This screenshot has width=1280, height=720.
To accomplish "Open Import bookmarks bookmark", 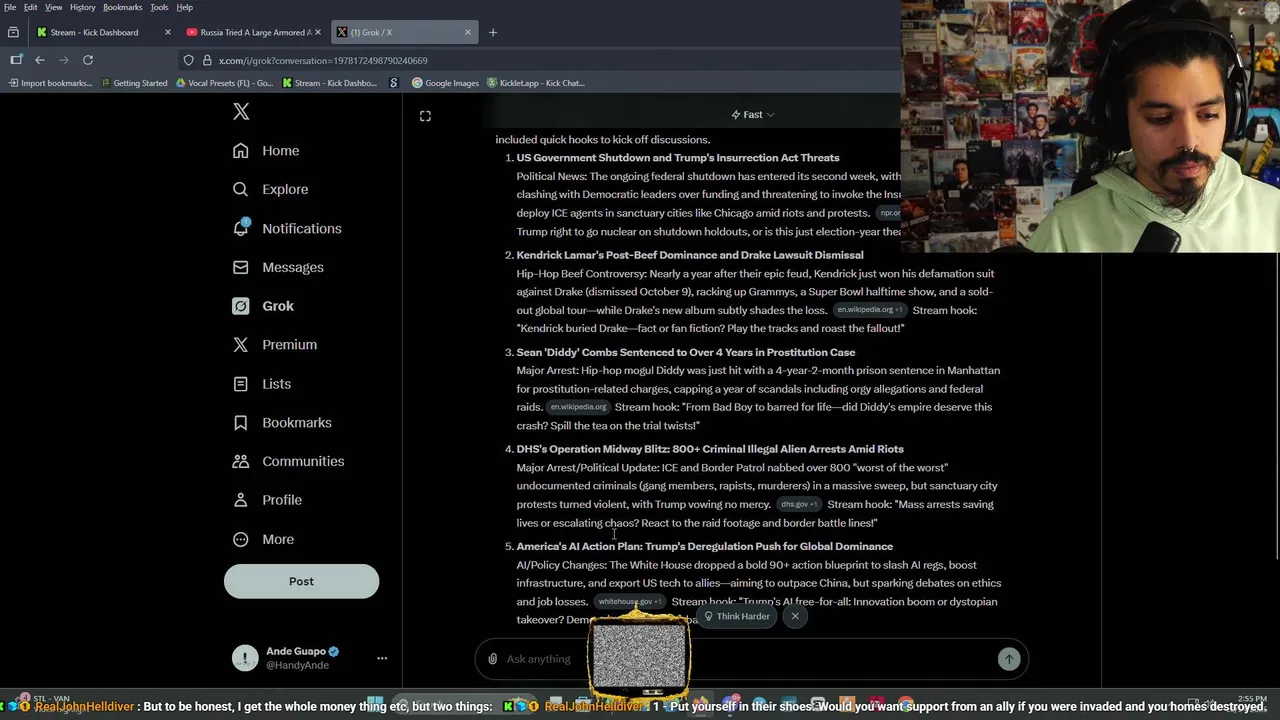I will [x=50, y=83].
